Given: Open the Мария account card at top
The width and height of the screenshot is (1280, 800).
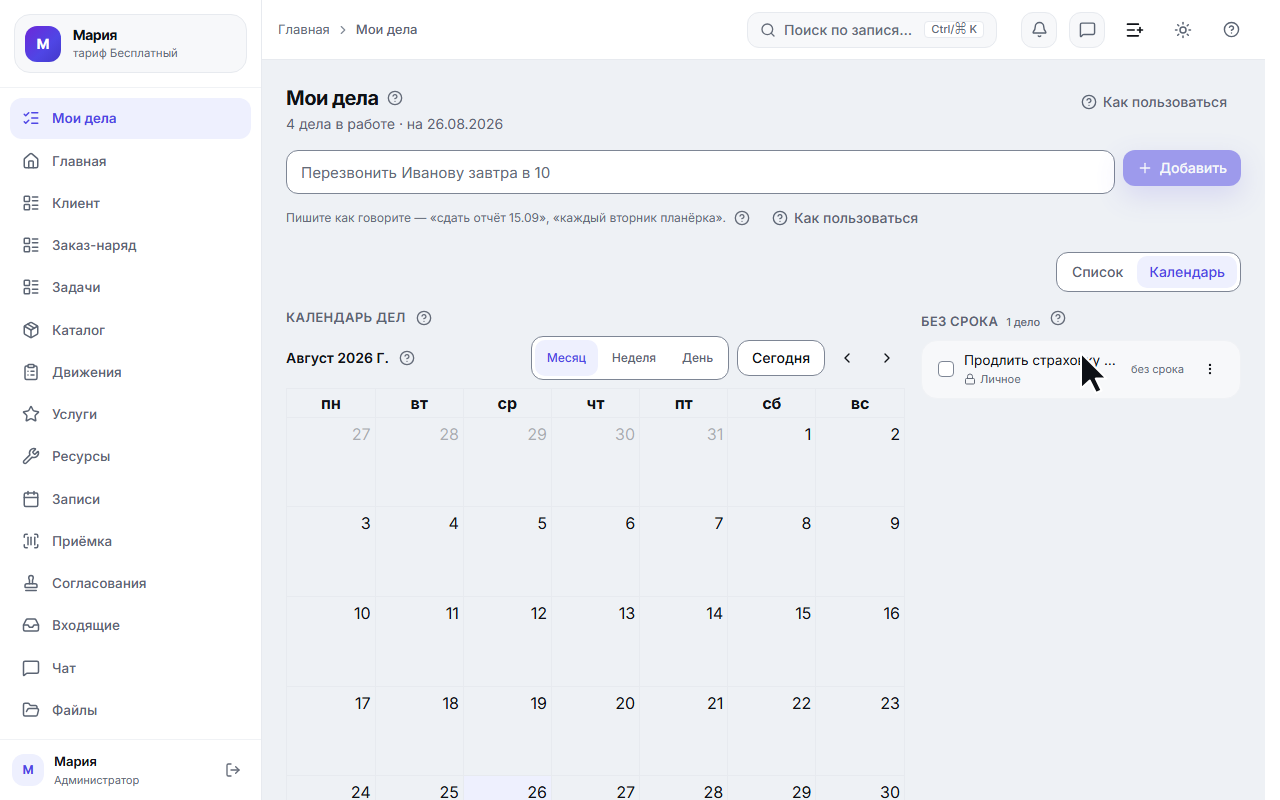Looking at the screenshot, I should coord(130,43).
